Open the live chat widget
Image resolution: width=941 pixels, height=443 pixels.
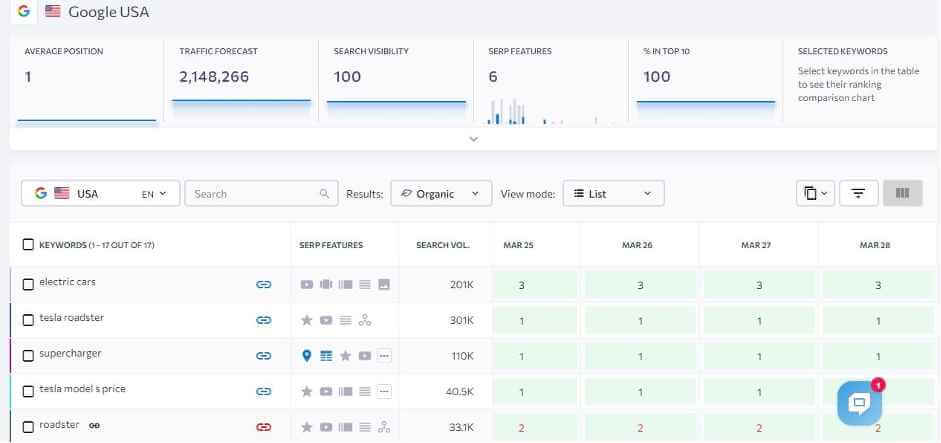[x=859, y=402]
